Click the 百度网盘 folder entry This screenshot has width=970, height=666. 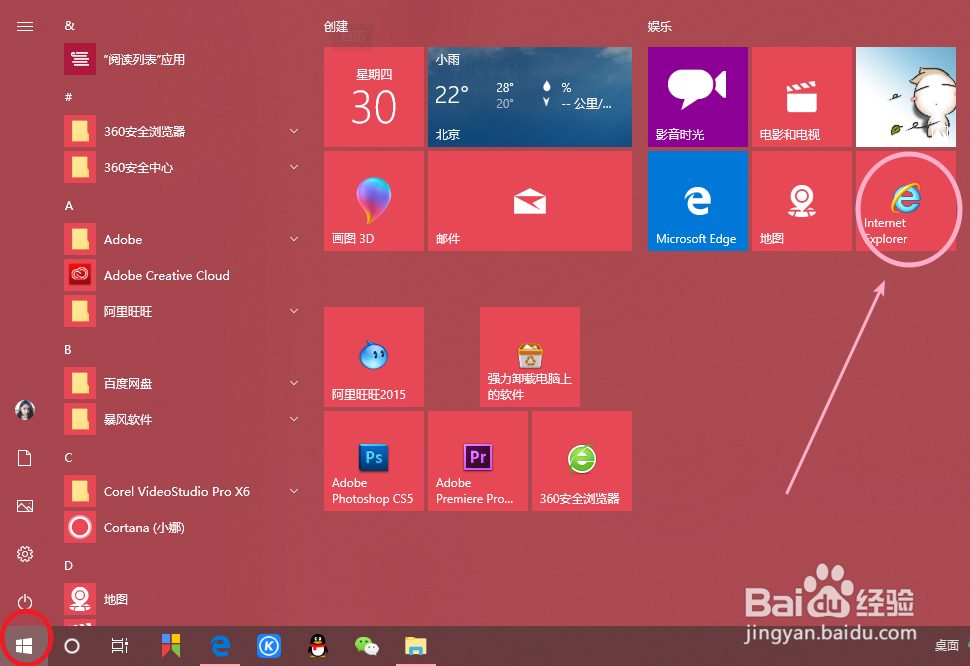(184, 383)
